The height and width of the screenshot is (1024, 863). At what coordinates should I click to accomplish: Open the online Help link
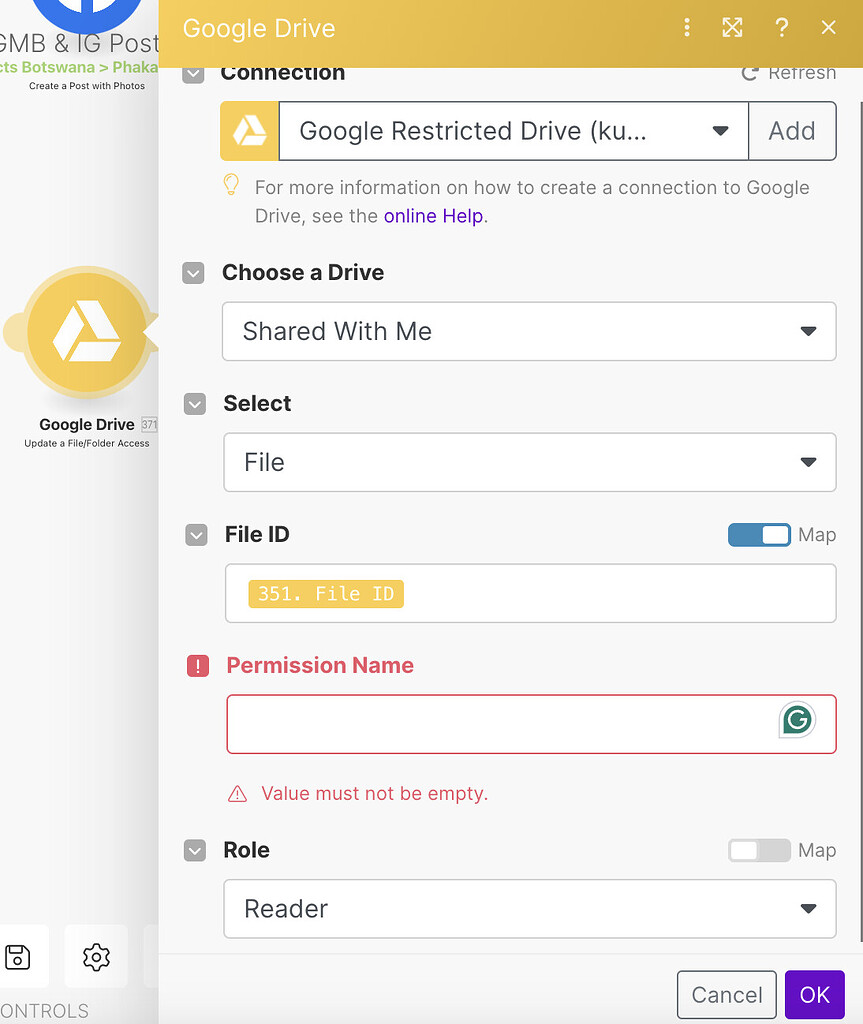point(433,215)
